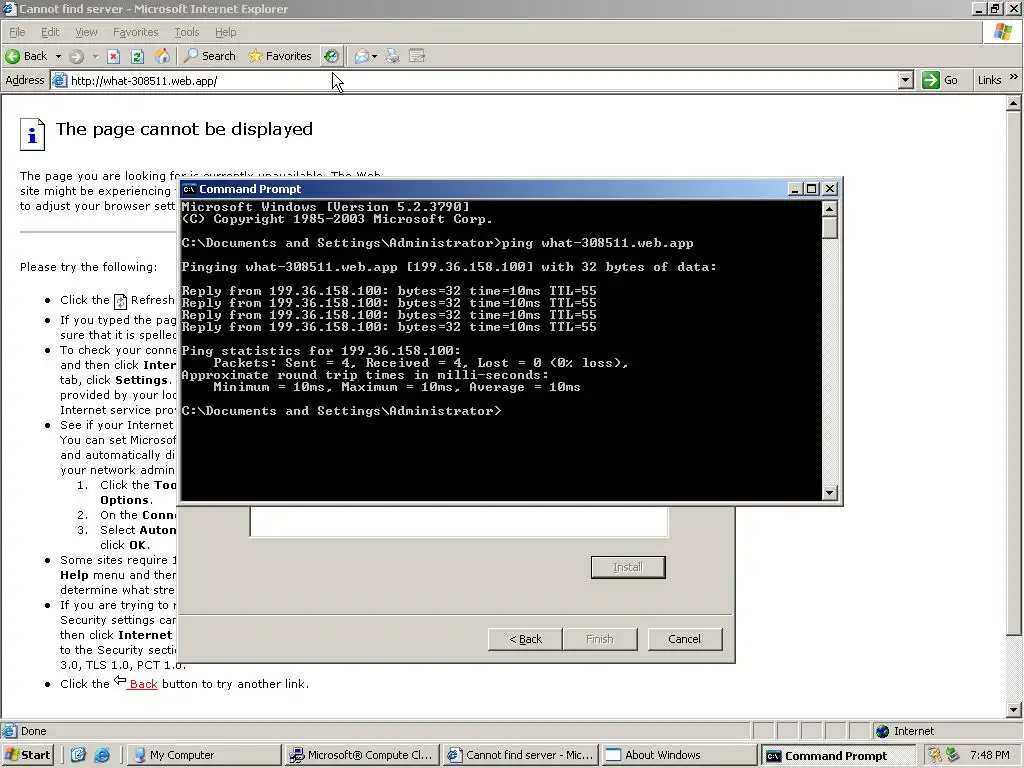Screen dimensions: 1024x768
Task: Click Command Prompt taskbar button
Action: pos(837,756)
